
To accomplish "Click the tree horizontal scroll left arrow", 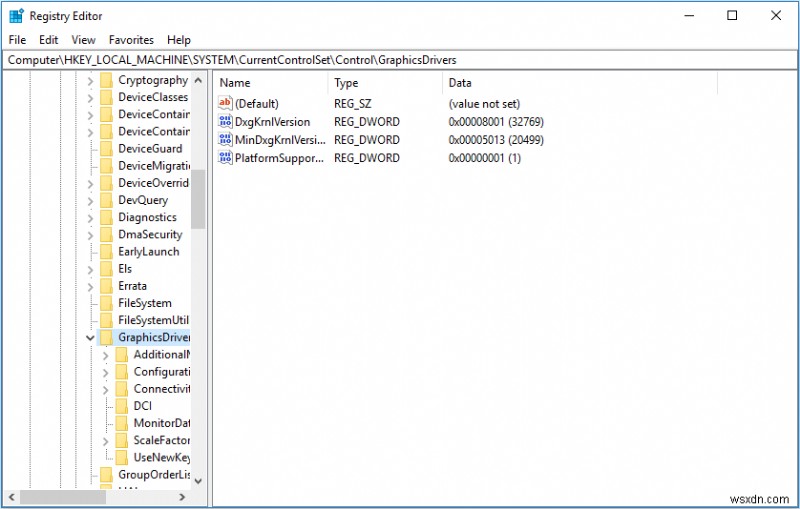I will (12, 496).
